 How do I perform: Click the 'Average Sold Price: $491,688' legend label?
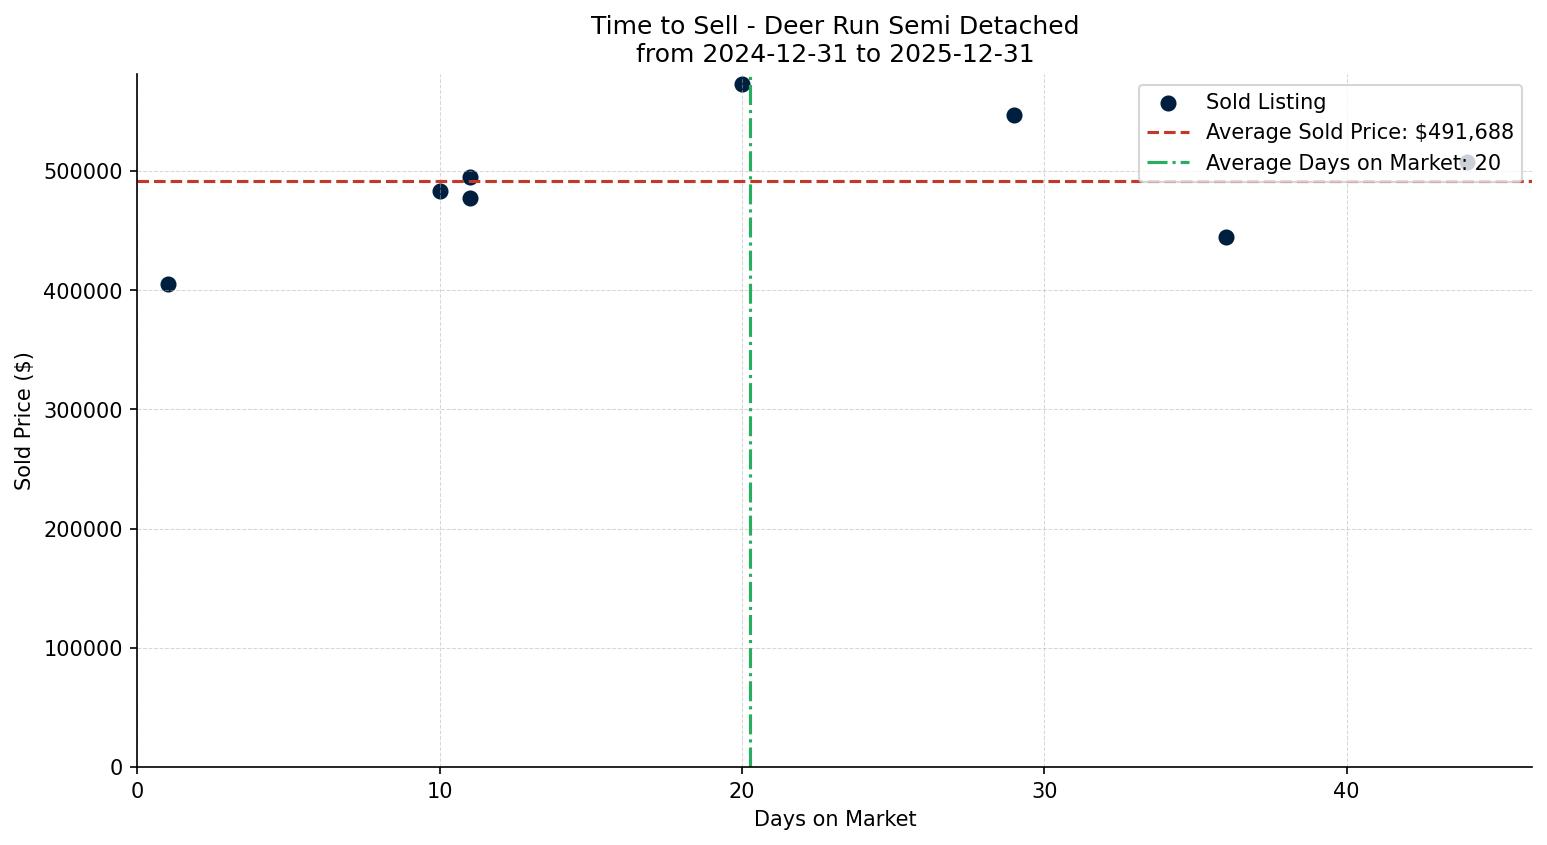[1359, 132]
